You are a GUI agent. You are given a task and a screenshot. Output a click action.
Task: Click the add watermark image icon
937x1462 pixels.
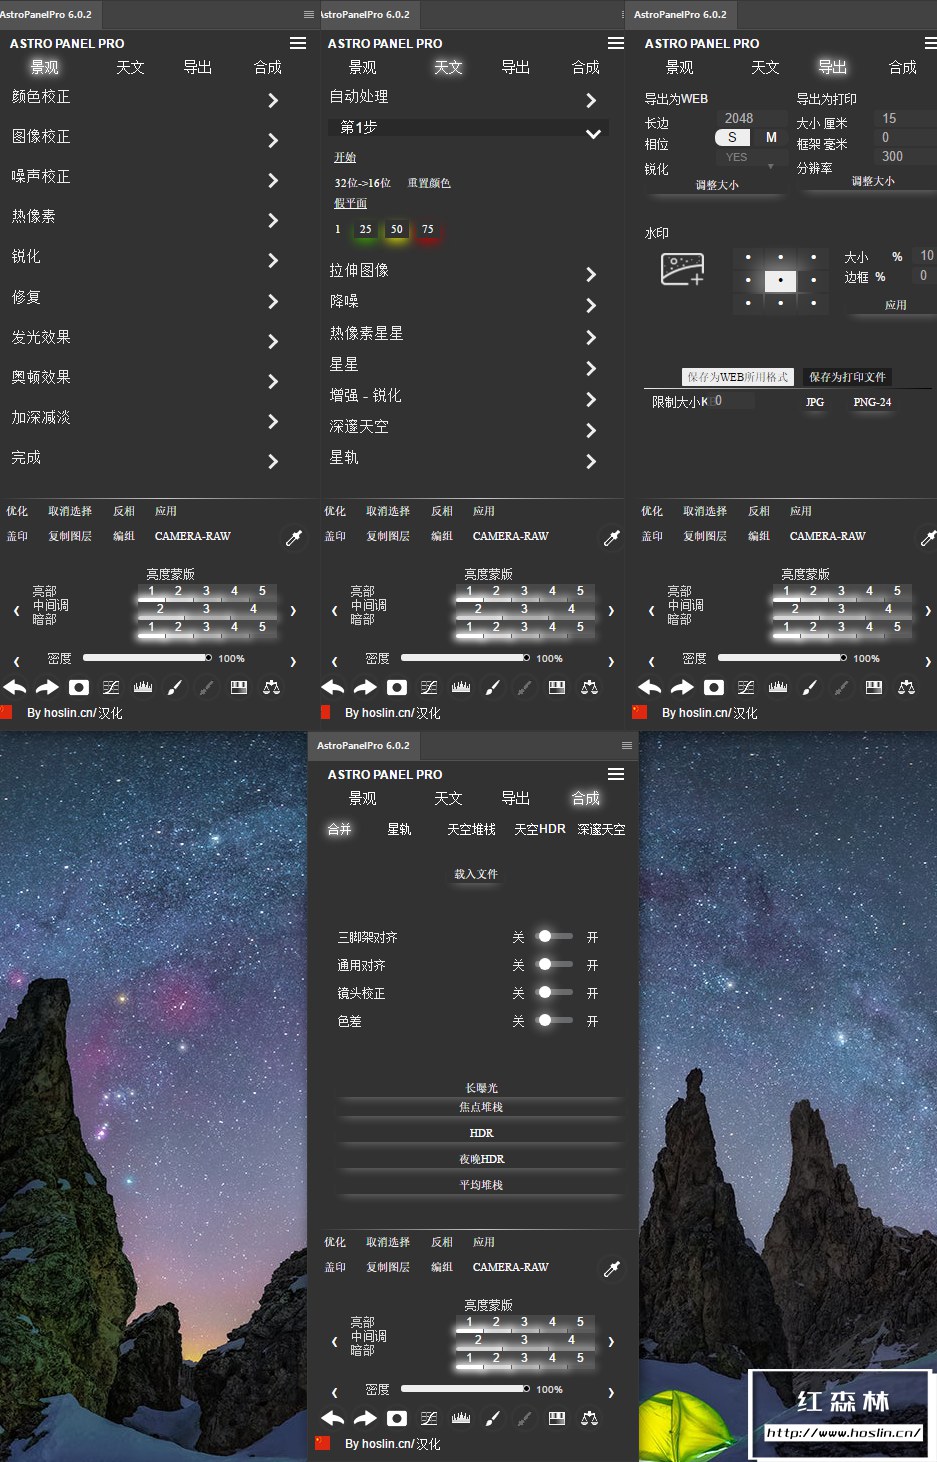tap(683, 269)
